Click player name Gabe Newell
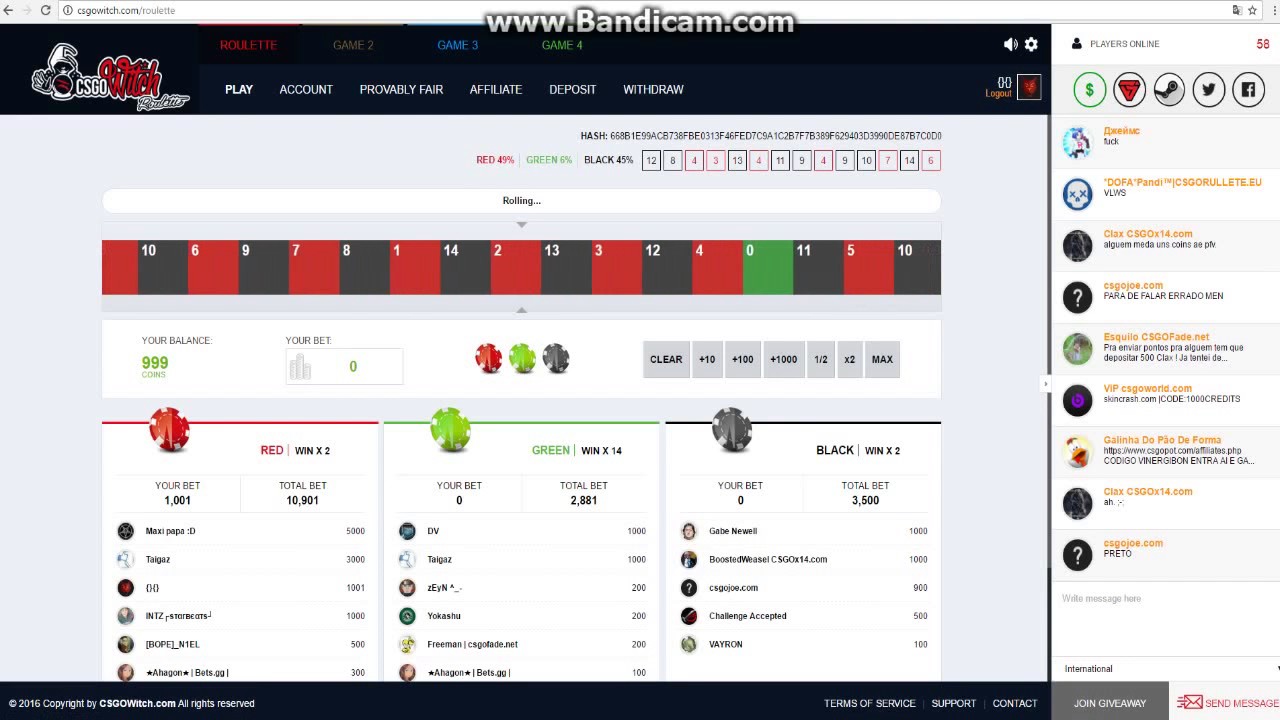The width and height of the screenshot is (1280, 720). 733,531
